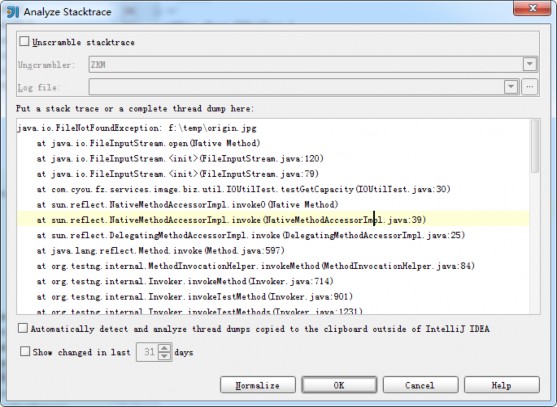Click the FileNotFoundException first trace line
Screen dimensions: 557x407
(137, 128)
